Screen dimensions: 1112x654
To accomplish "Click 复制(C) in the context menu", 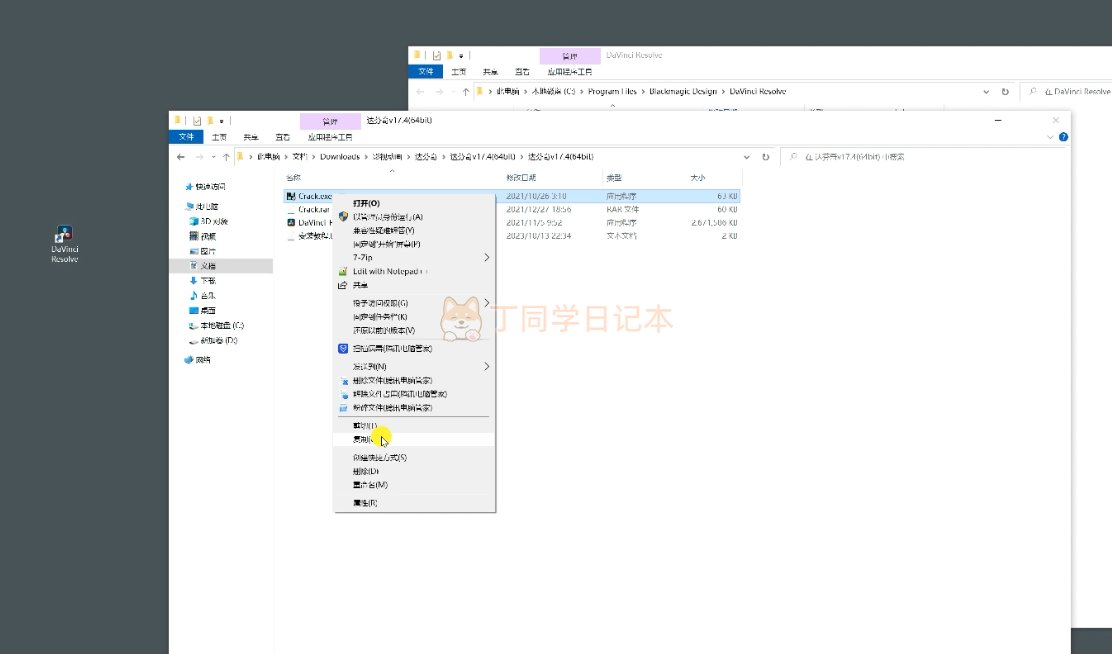I will tap(366, 439).
